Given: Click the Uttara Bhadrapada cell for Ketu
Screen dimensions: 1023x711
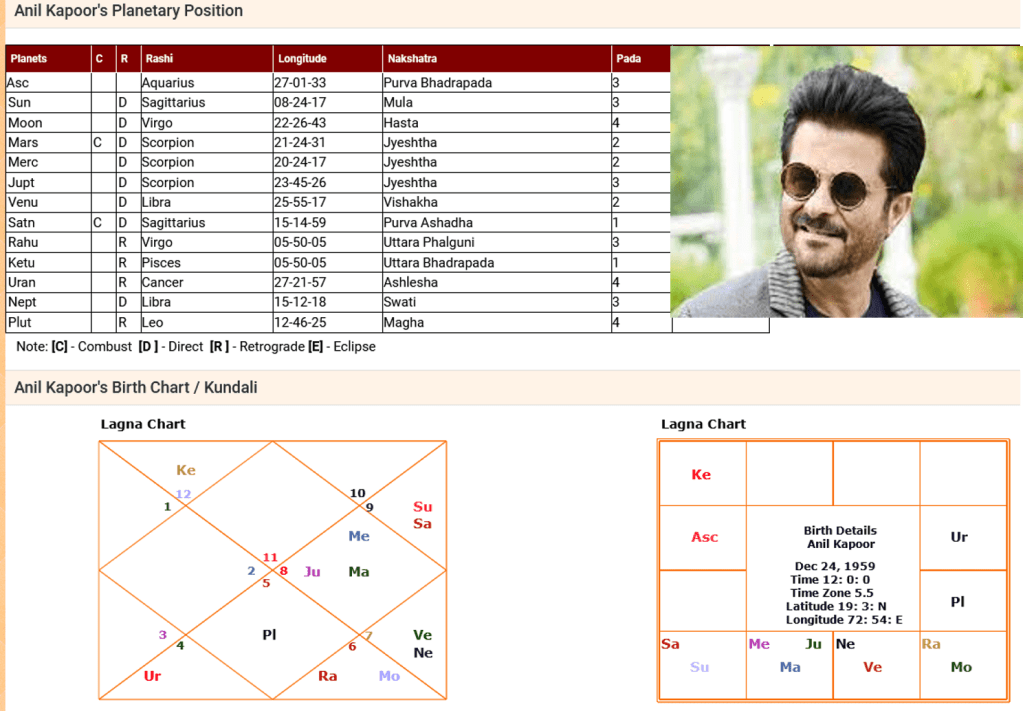Looking at the screenshot, I should [x=438, y=263].
